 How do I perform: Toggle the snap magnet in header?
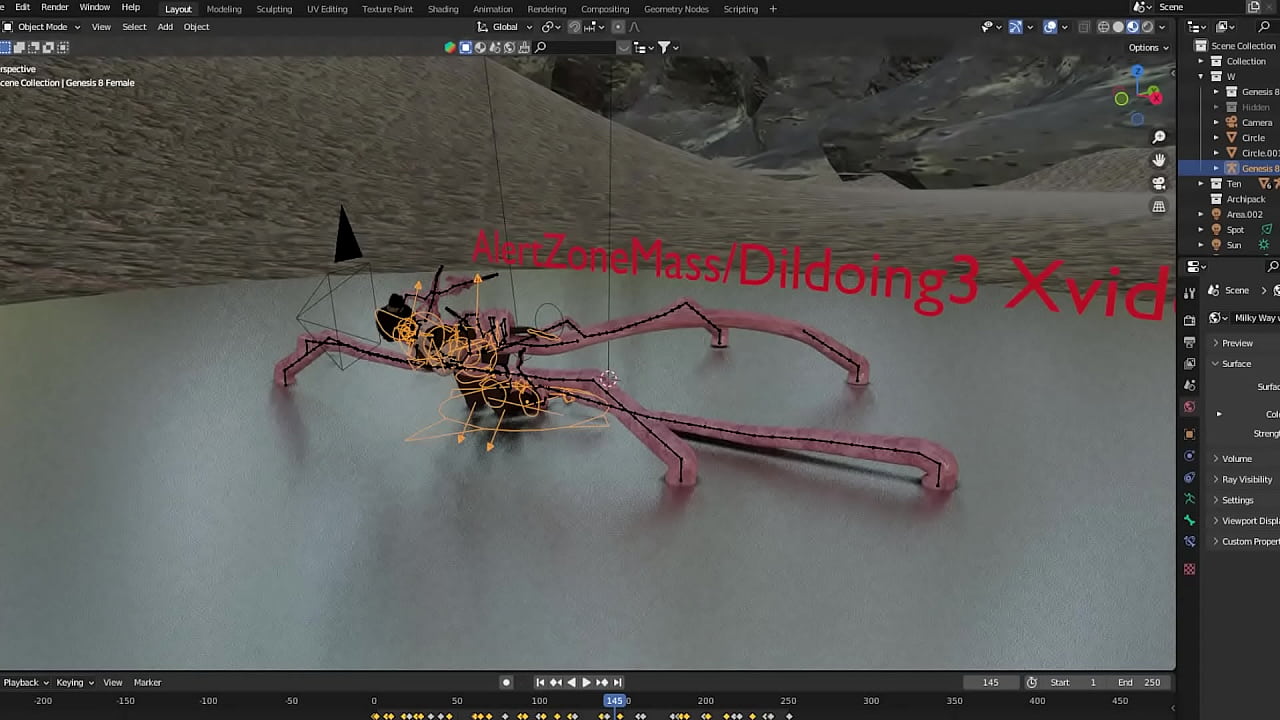click(574, 27)
